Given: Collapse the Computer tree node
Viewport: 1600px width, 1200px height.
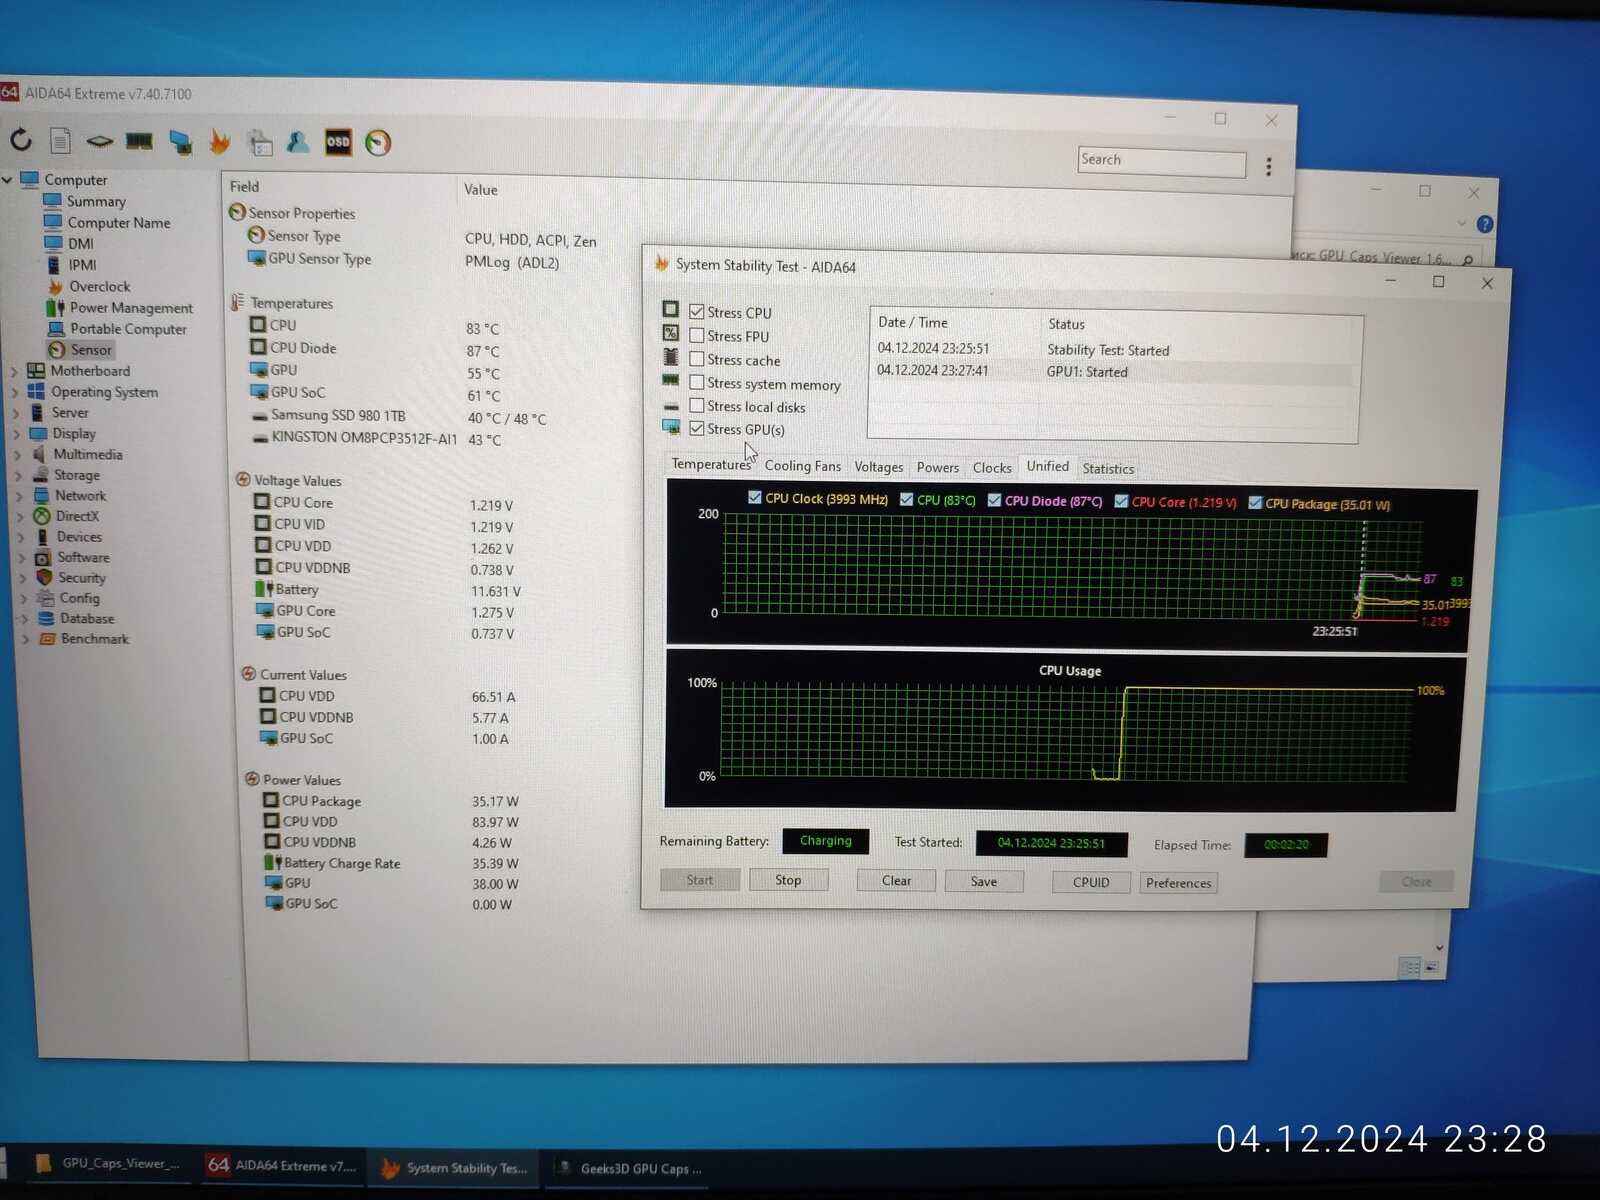Looking at the screenshot, I should (8, 180).
